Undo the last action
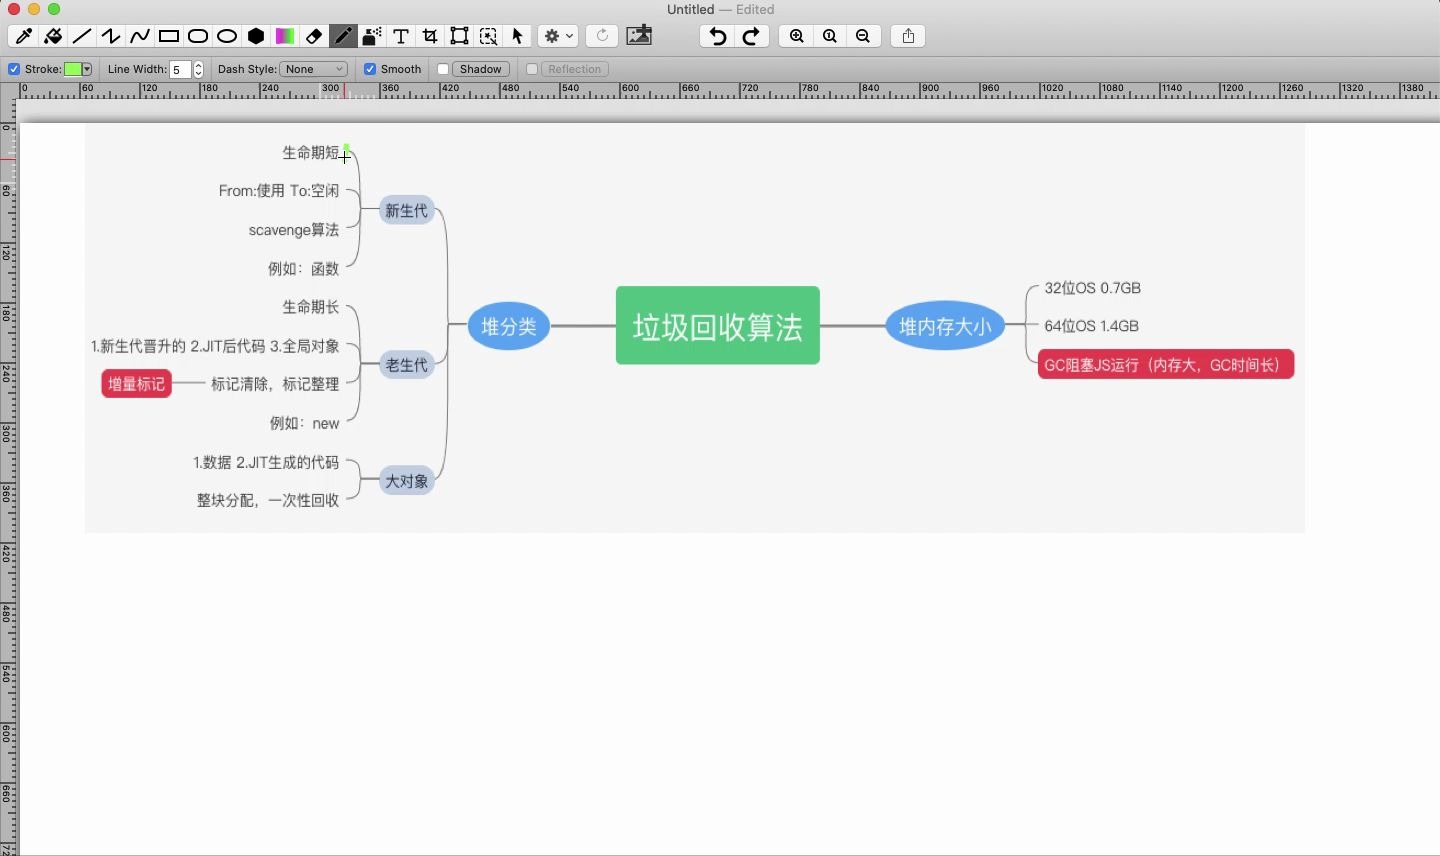Viewport: 1440px width, 856px height. pos(718,36)
